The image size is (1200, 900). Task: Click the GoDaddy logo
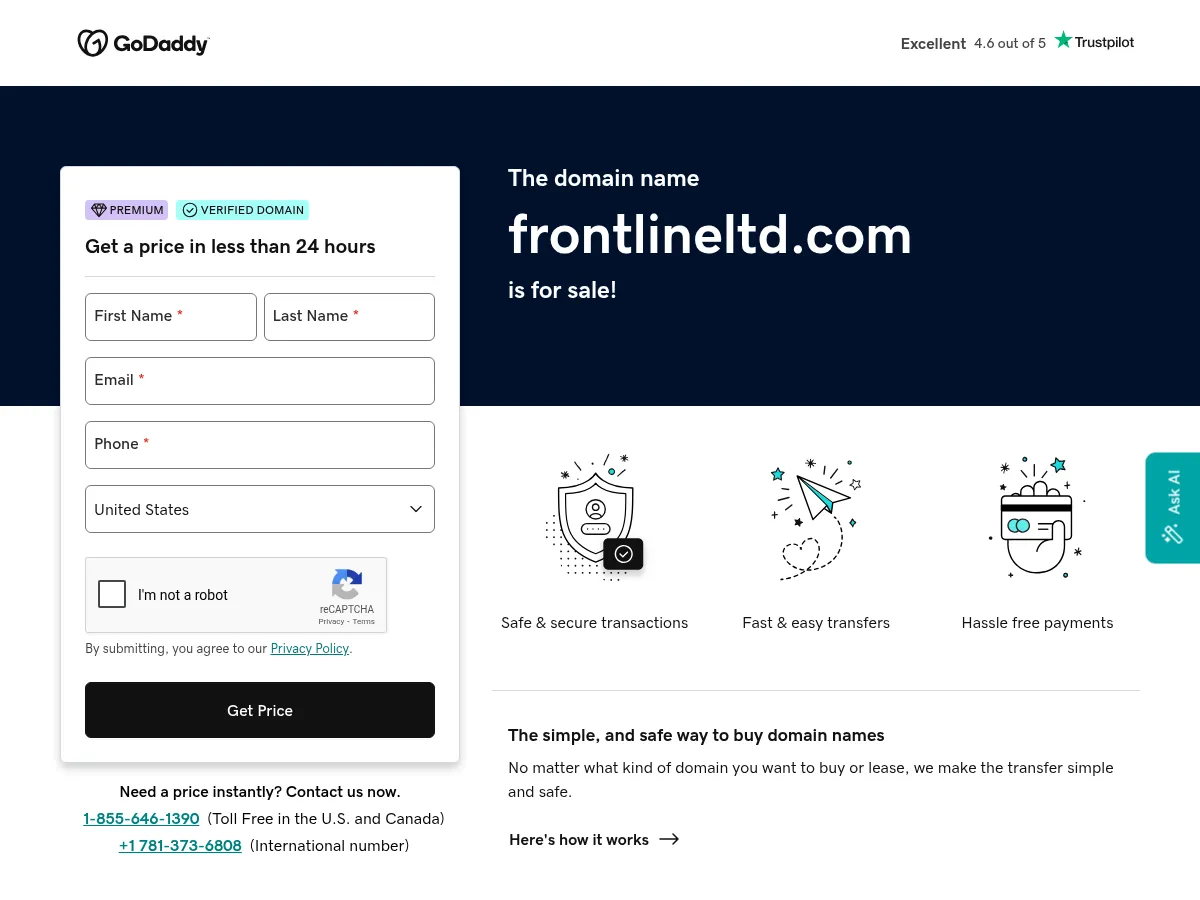pyautogui.click(x=143, y=42)
